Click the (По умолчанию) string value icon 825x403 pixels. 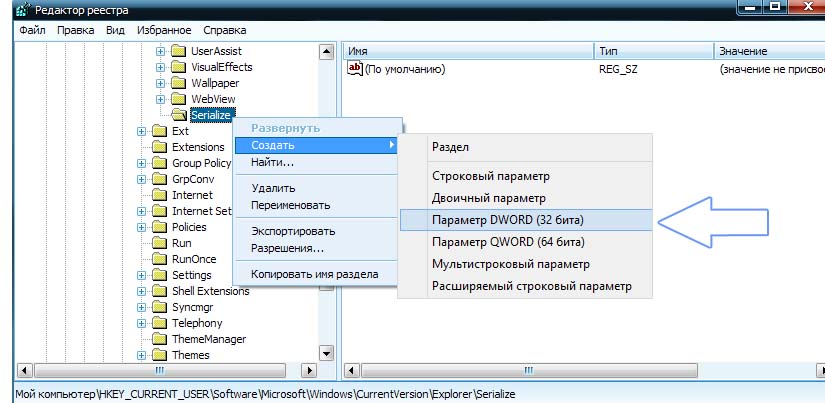pyautogui.click(x=354, y=69)
